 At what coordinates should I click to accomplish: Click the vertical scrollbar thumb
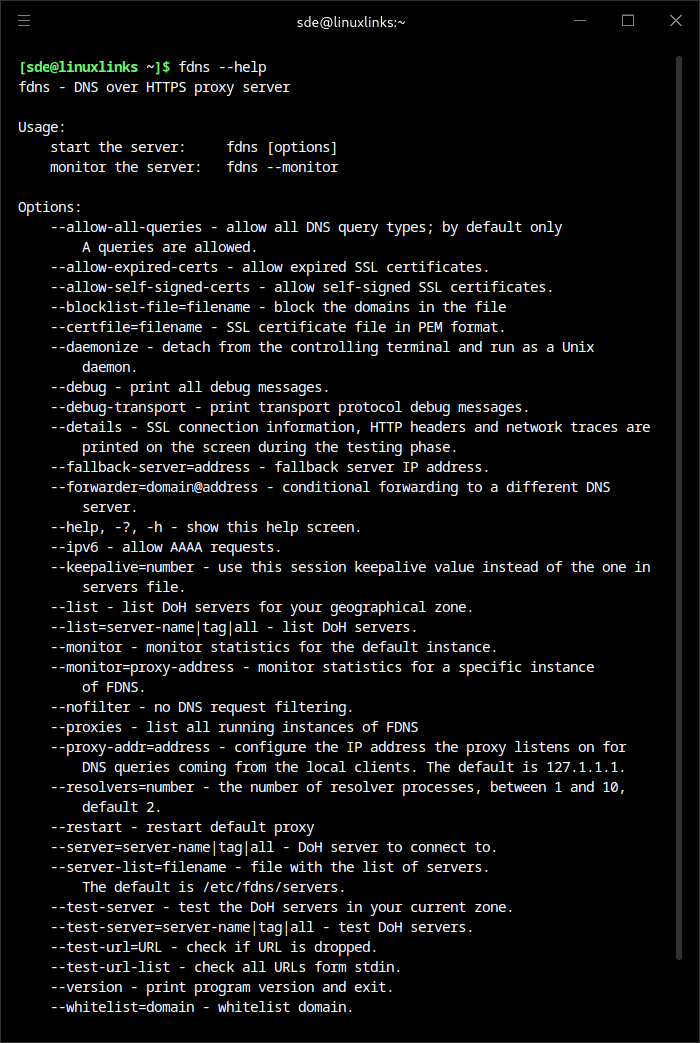point(679,508)
